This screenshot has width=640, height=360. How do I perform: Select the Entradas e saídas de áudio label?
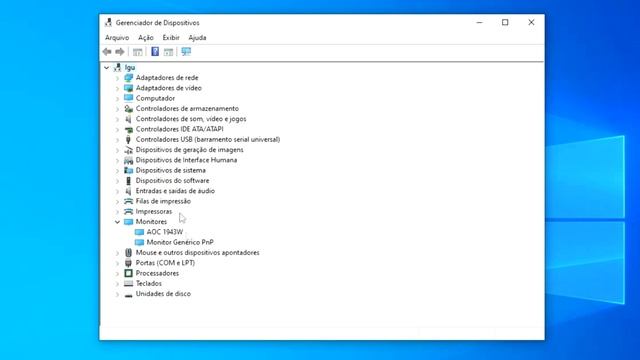click(175, 191)
